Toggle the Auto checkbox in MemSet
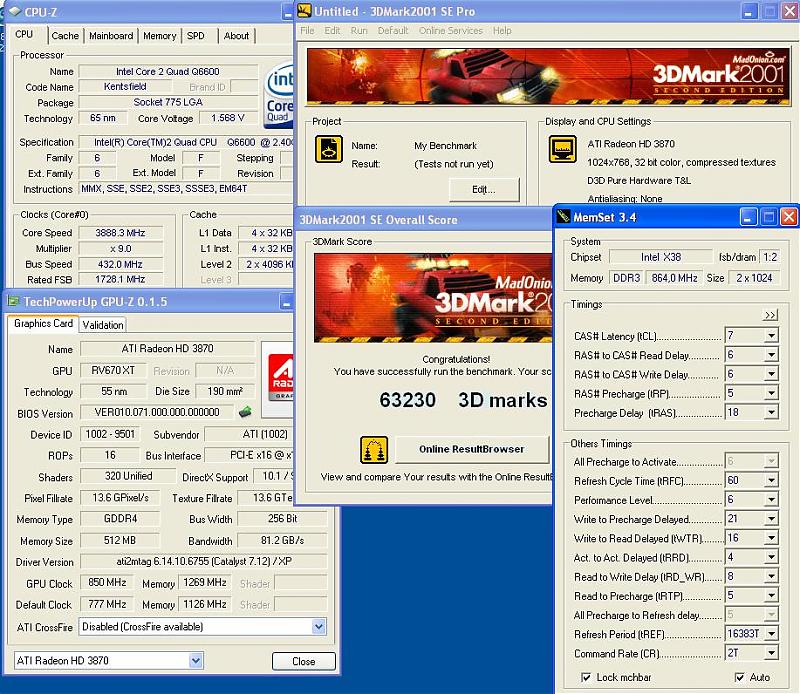This screenshot has width=800, height=694. tap(739, 678)
